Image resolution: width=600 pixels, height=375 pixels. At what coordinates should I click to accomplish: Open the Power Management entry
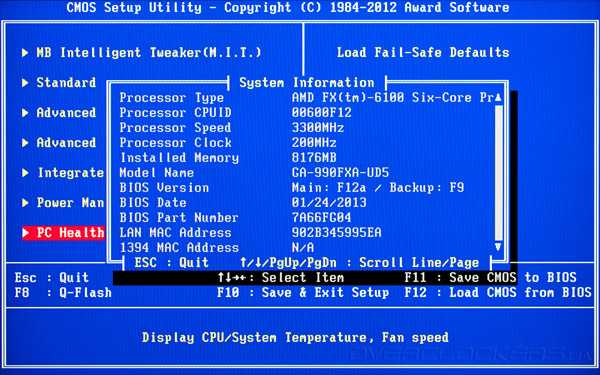[70, 202]
